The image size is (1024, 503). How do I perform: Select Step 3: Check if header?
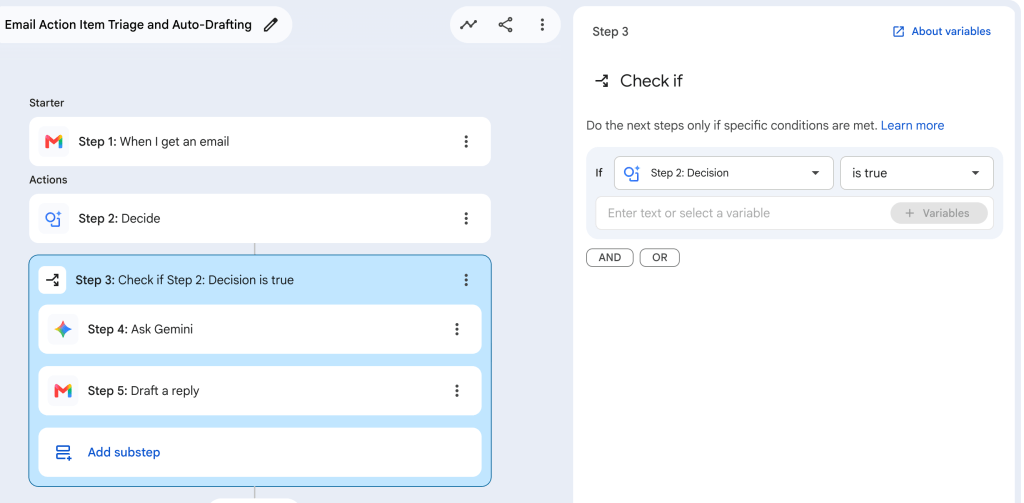point(259,280)
